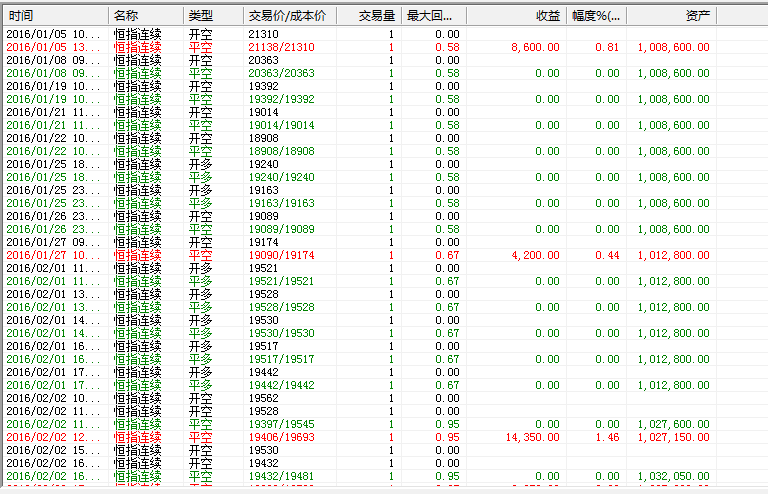Click the percentage value 0.81
Image resolution: width=768 pixels, height=494 pixels.
pos(607,47)
